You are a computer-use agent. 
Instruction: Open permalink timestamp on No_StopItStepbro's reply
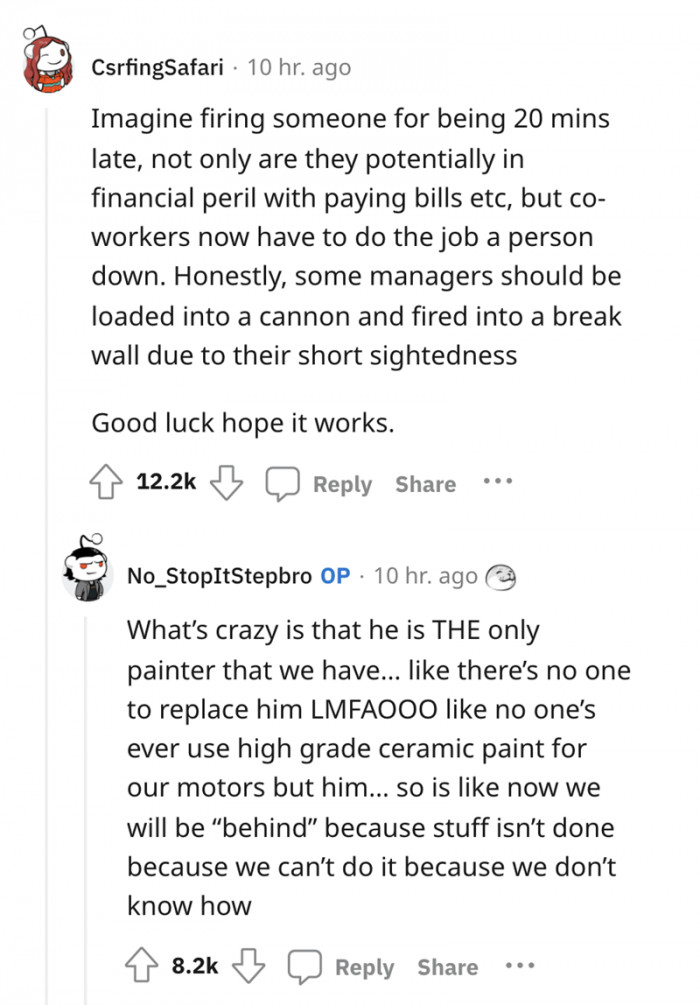(x=425, y=576)
